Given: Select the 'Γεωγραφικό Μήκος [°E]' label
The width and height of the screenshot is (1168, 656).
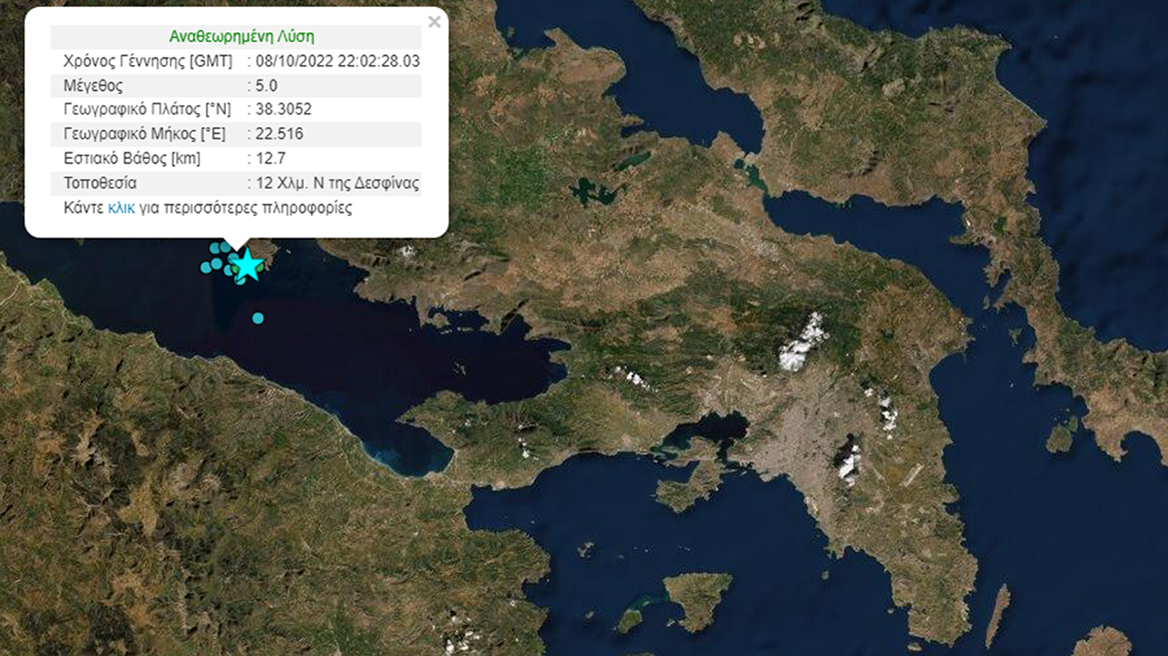Looking at the screenshot, I should [x=145, y=134].
